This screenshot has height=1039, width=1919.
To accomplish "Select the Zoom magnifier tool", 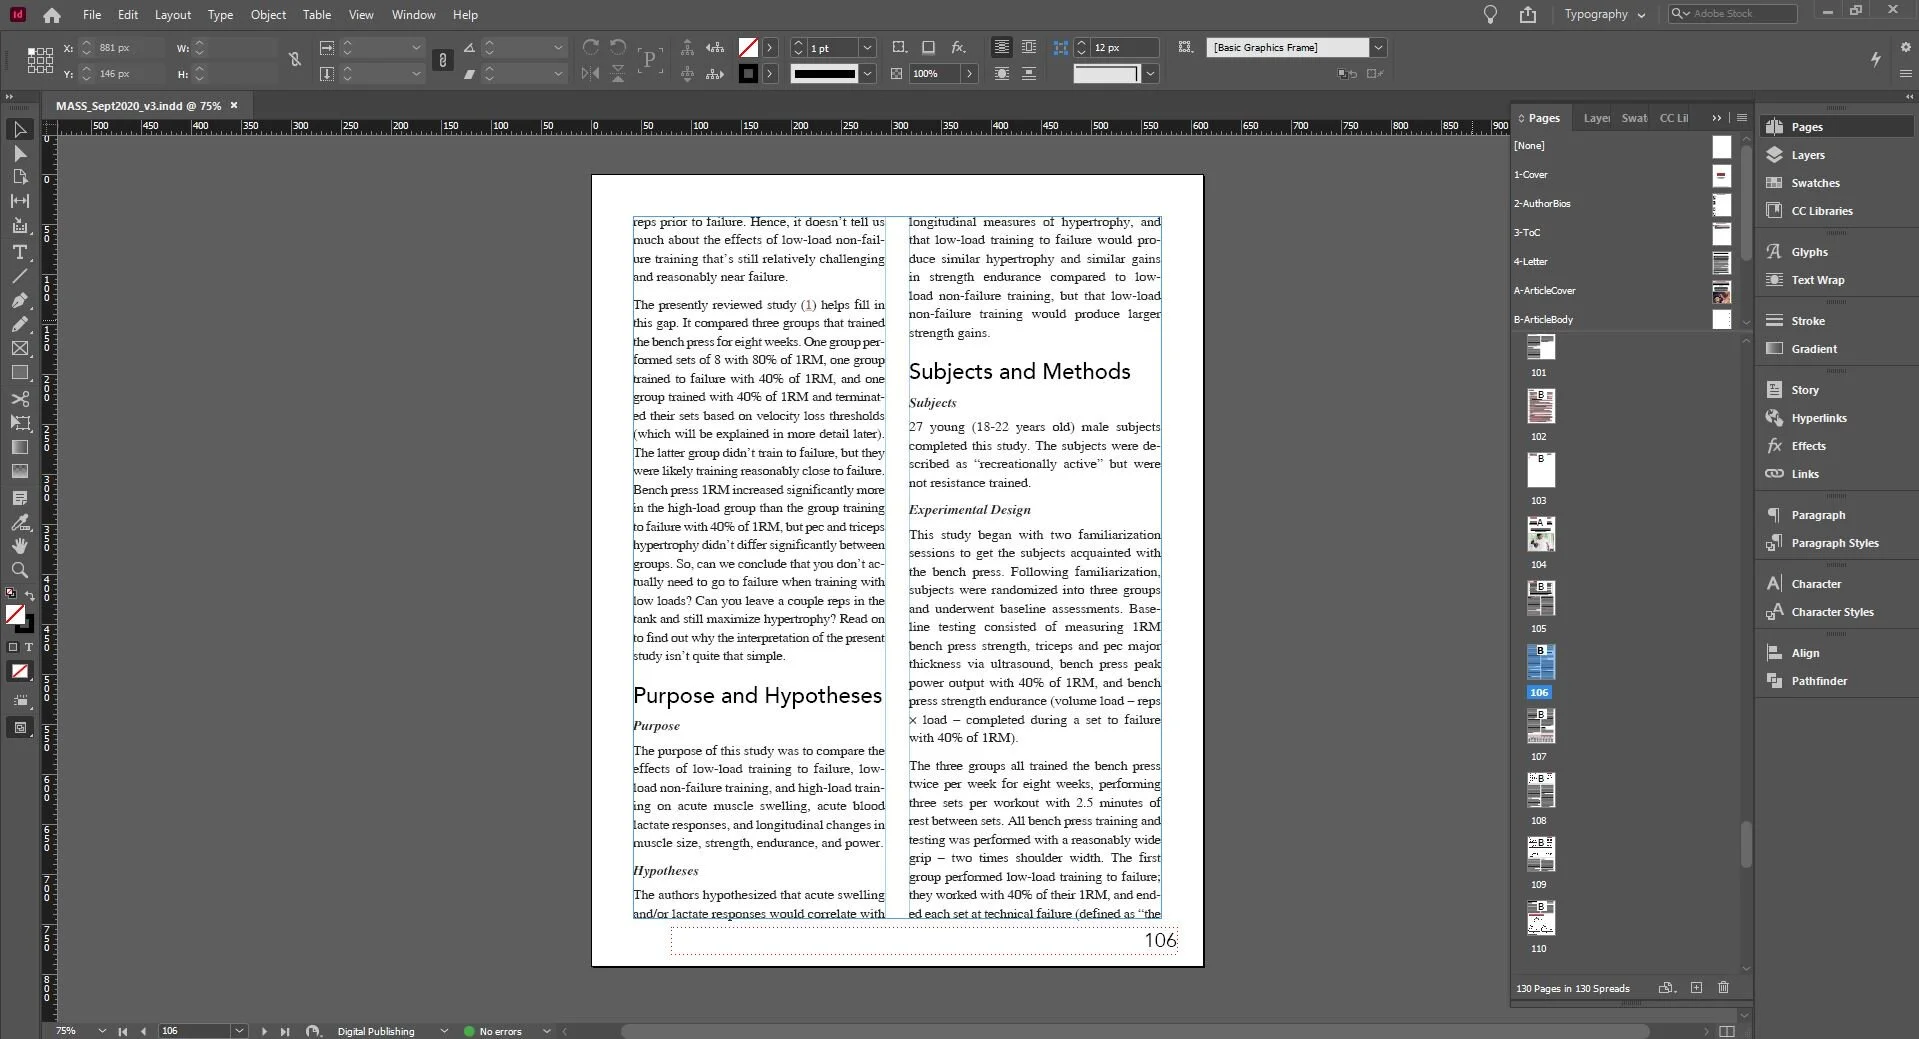I will (19, 570).
